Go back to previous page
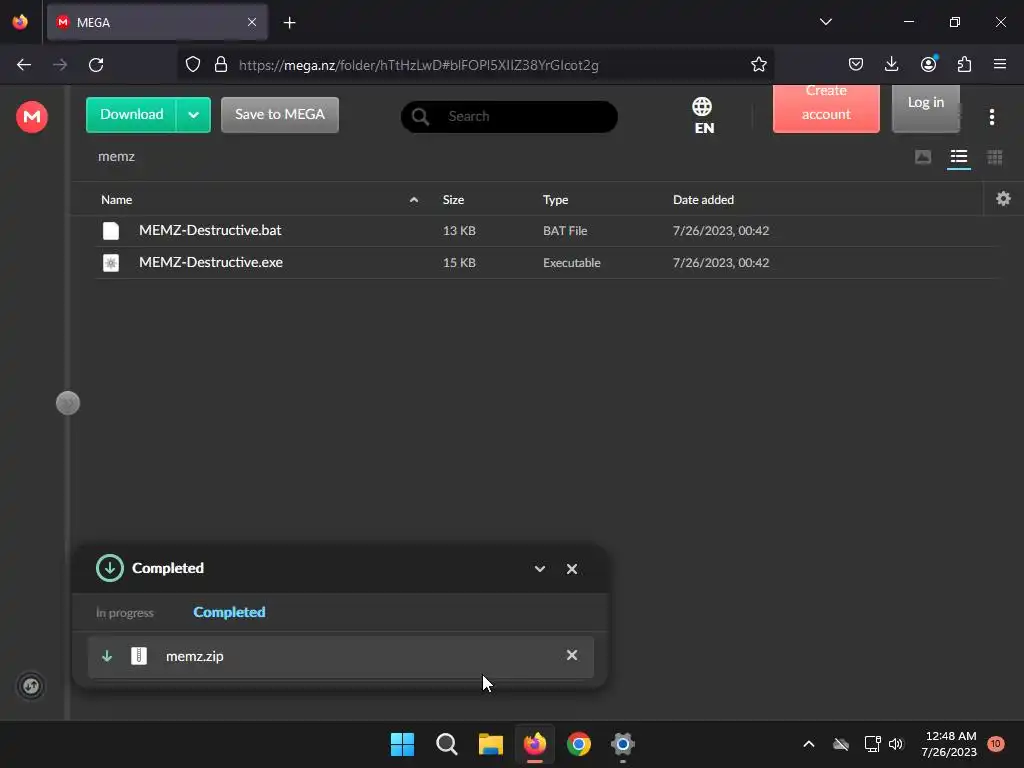Viewport: 1024px width, 768px height. point(24,65)
